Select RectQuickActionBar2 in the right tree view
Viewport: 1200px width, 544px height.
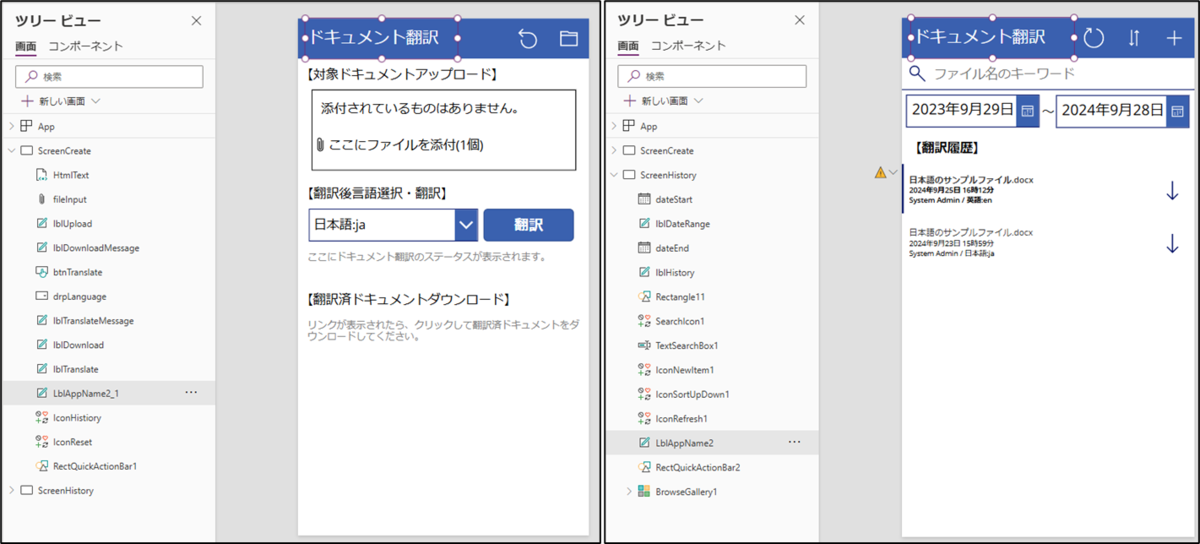coord(697,467)
